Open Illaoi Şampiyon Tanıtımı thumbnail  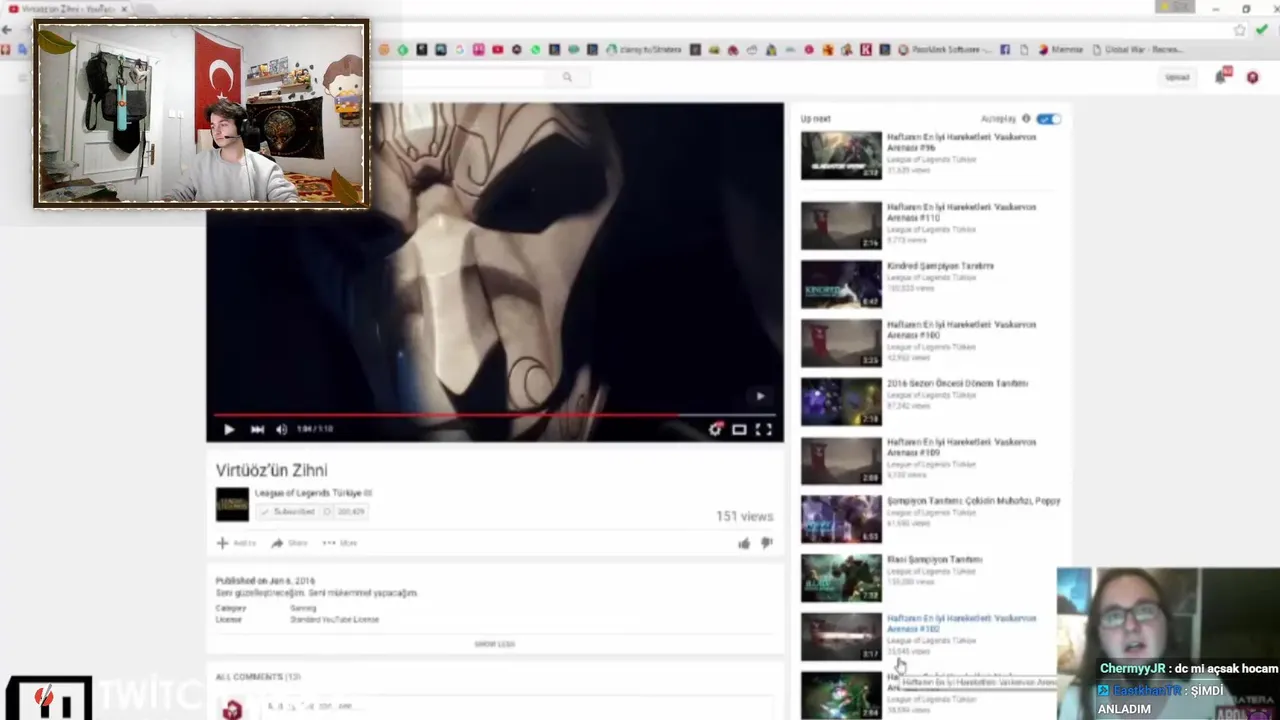point(841,578)
